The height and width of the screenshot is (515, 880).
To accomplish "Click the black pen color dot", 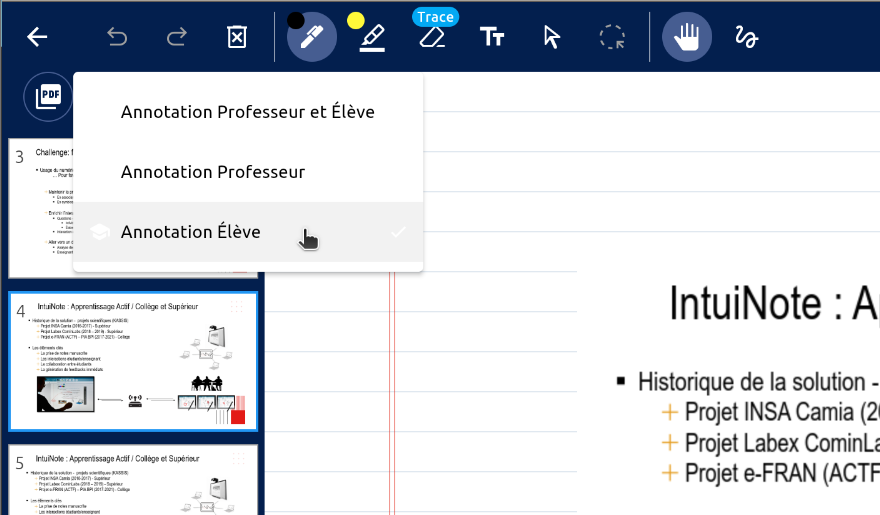I will point(295,20).
